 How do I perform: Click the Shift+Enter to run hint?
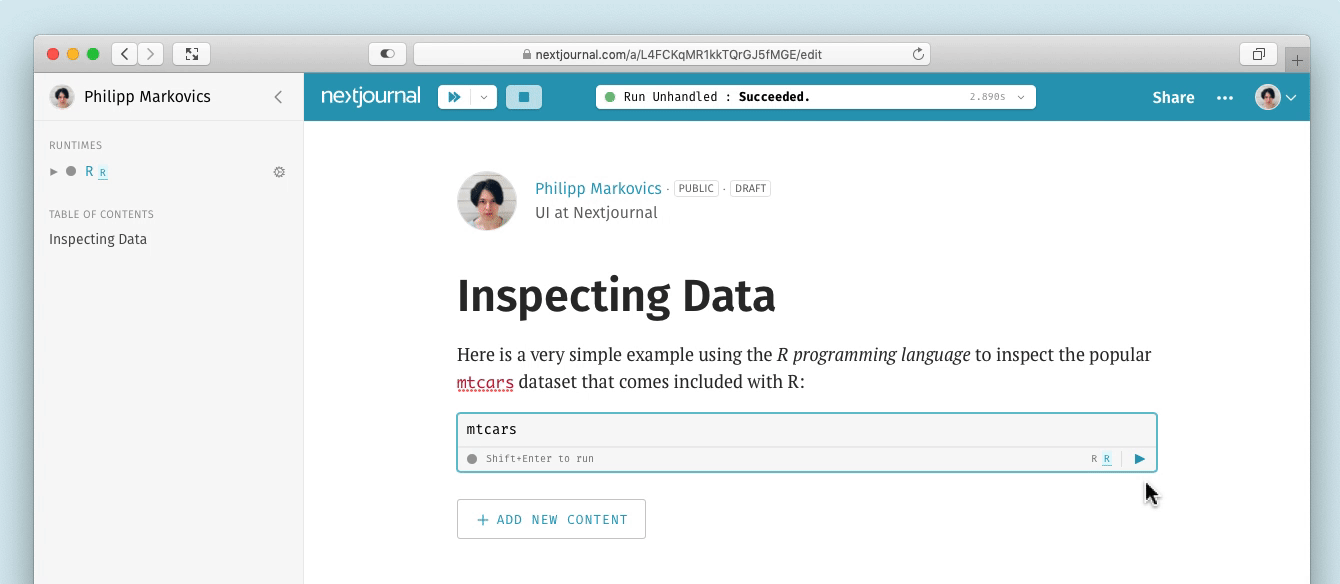(540, 459)
